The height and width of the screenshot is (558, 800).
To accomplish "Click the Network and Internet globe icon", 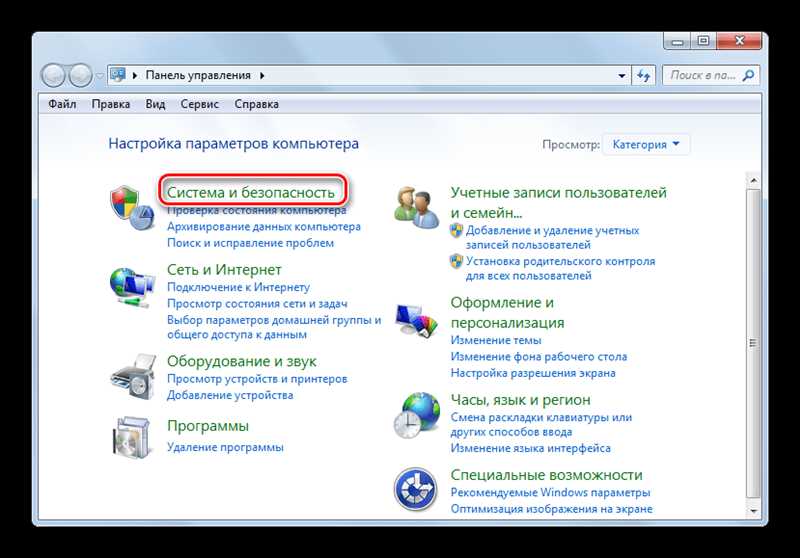I will click(x=132, y=288).
